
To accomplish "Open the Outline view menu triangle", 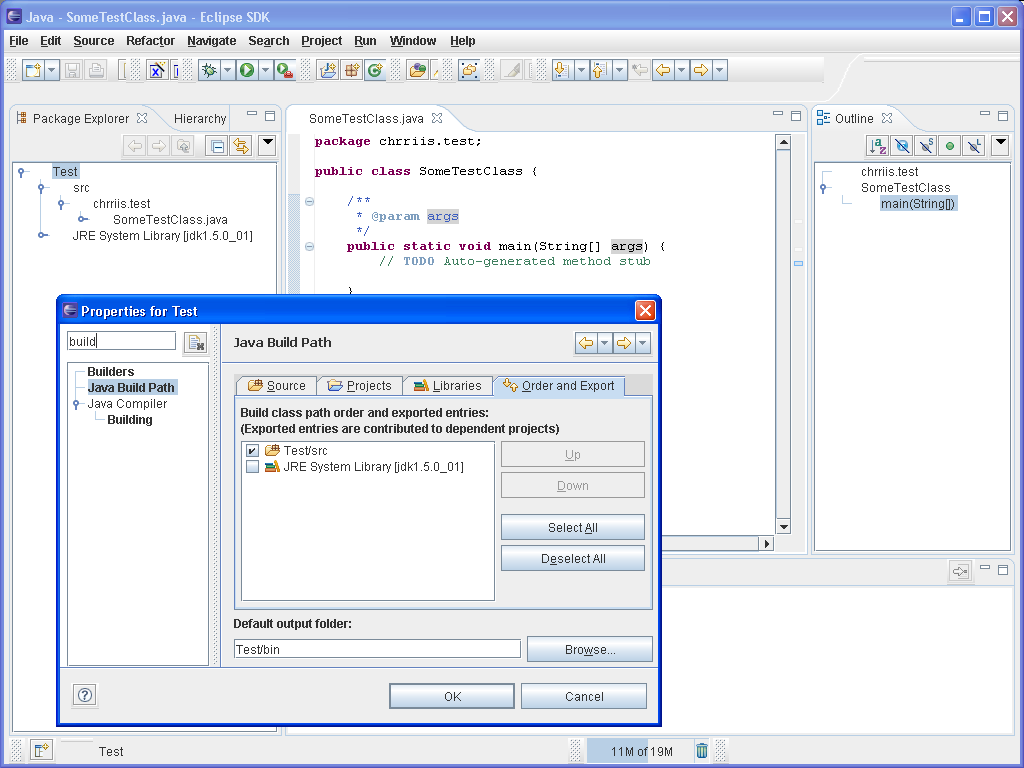I will click(x=1000, y=144).
